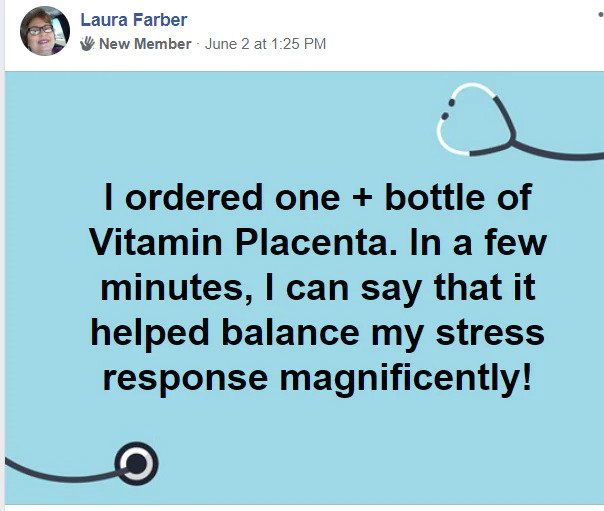Viewport: 604px width, 511px height.
Task: Click the waving hand New Member icon
Action: pos(88,44)
